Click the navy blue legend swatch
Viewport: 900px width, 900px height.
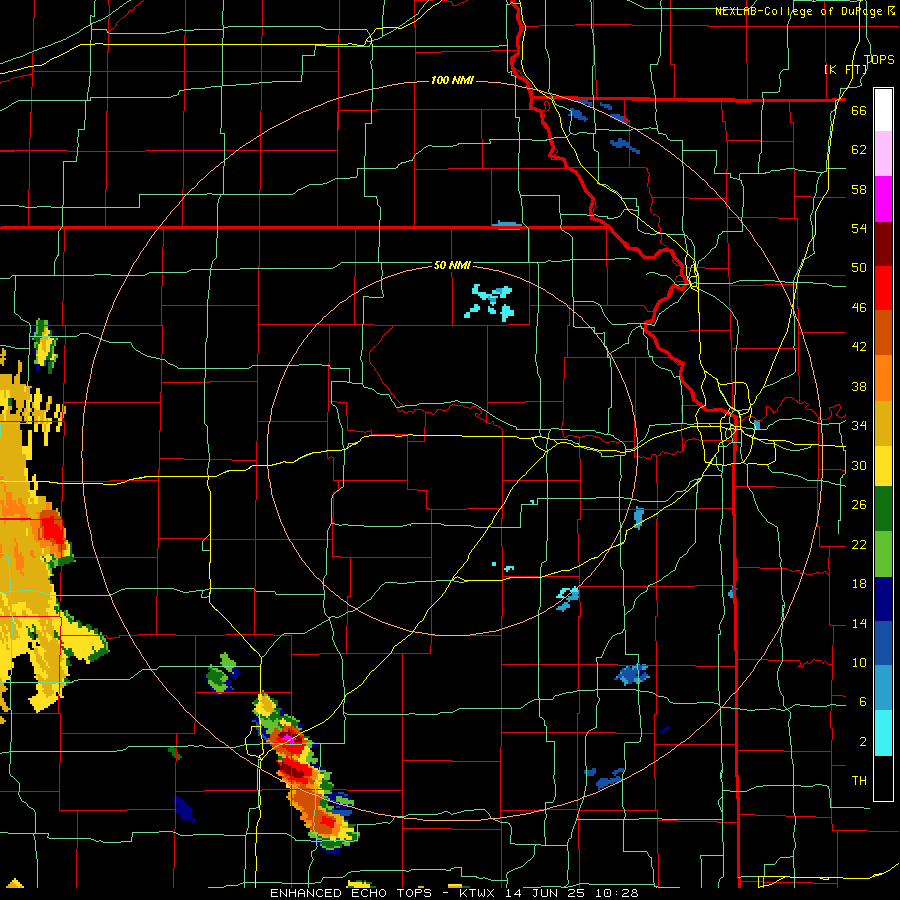click(x=883, y=599)
